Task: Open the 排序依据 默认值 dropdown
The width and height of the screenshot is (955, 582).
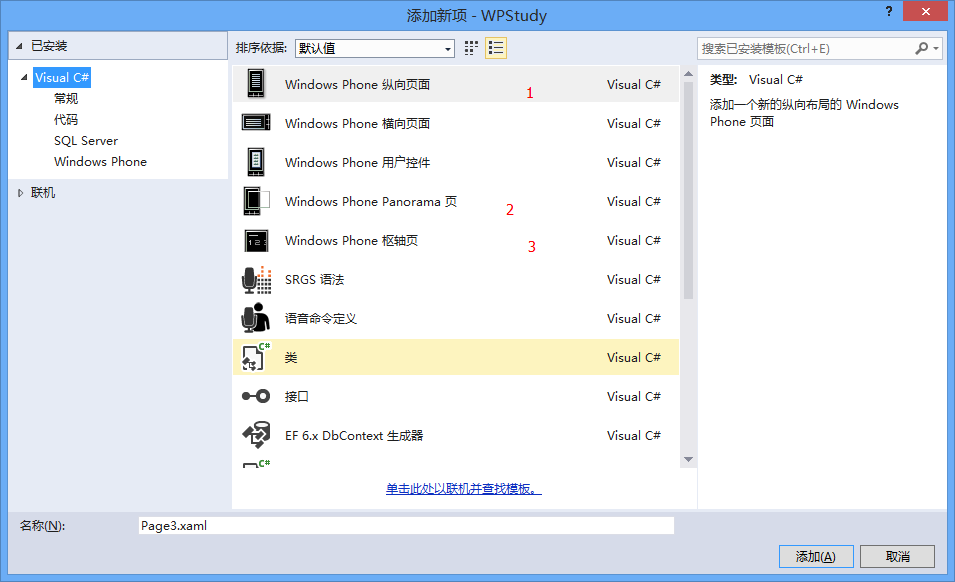Action: pos(375,48)
